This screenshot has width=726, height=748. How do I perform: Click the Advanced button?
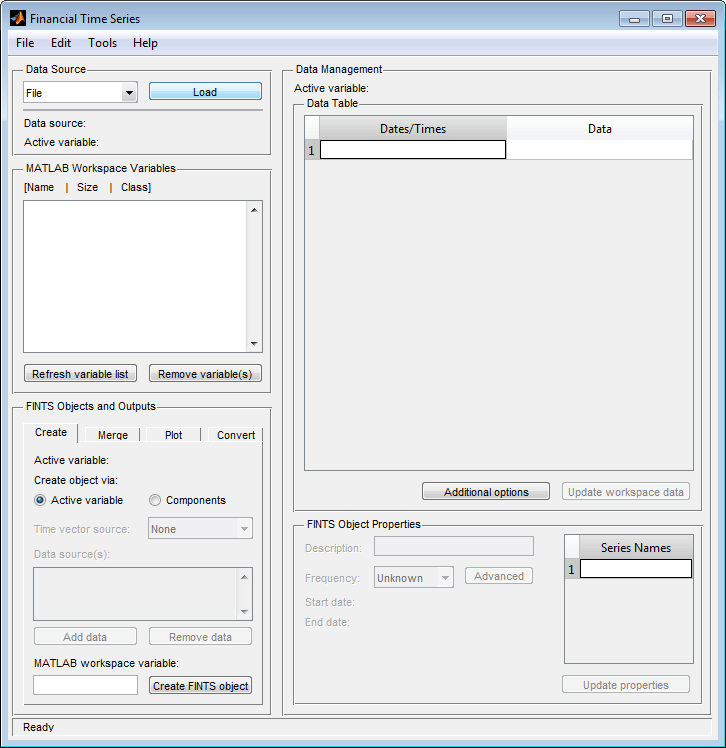click(x=498, y=576)
